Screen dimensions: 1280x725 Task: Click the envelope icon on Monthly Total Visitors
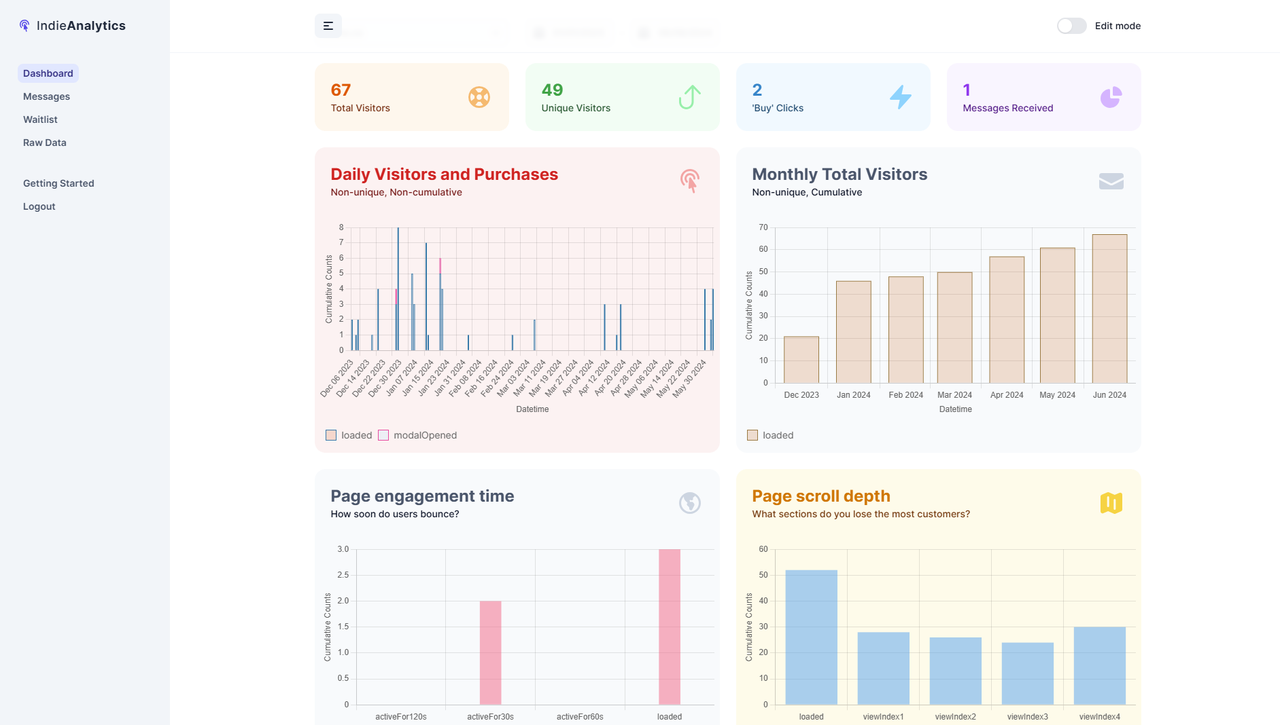click(x=1111, y=183)
